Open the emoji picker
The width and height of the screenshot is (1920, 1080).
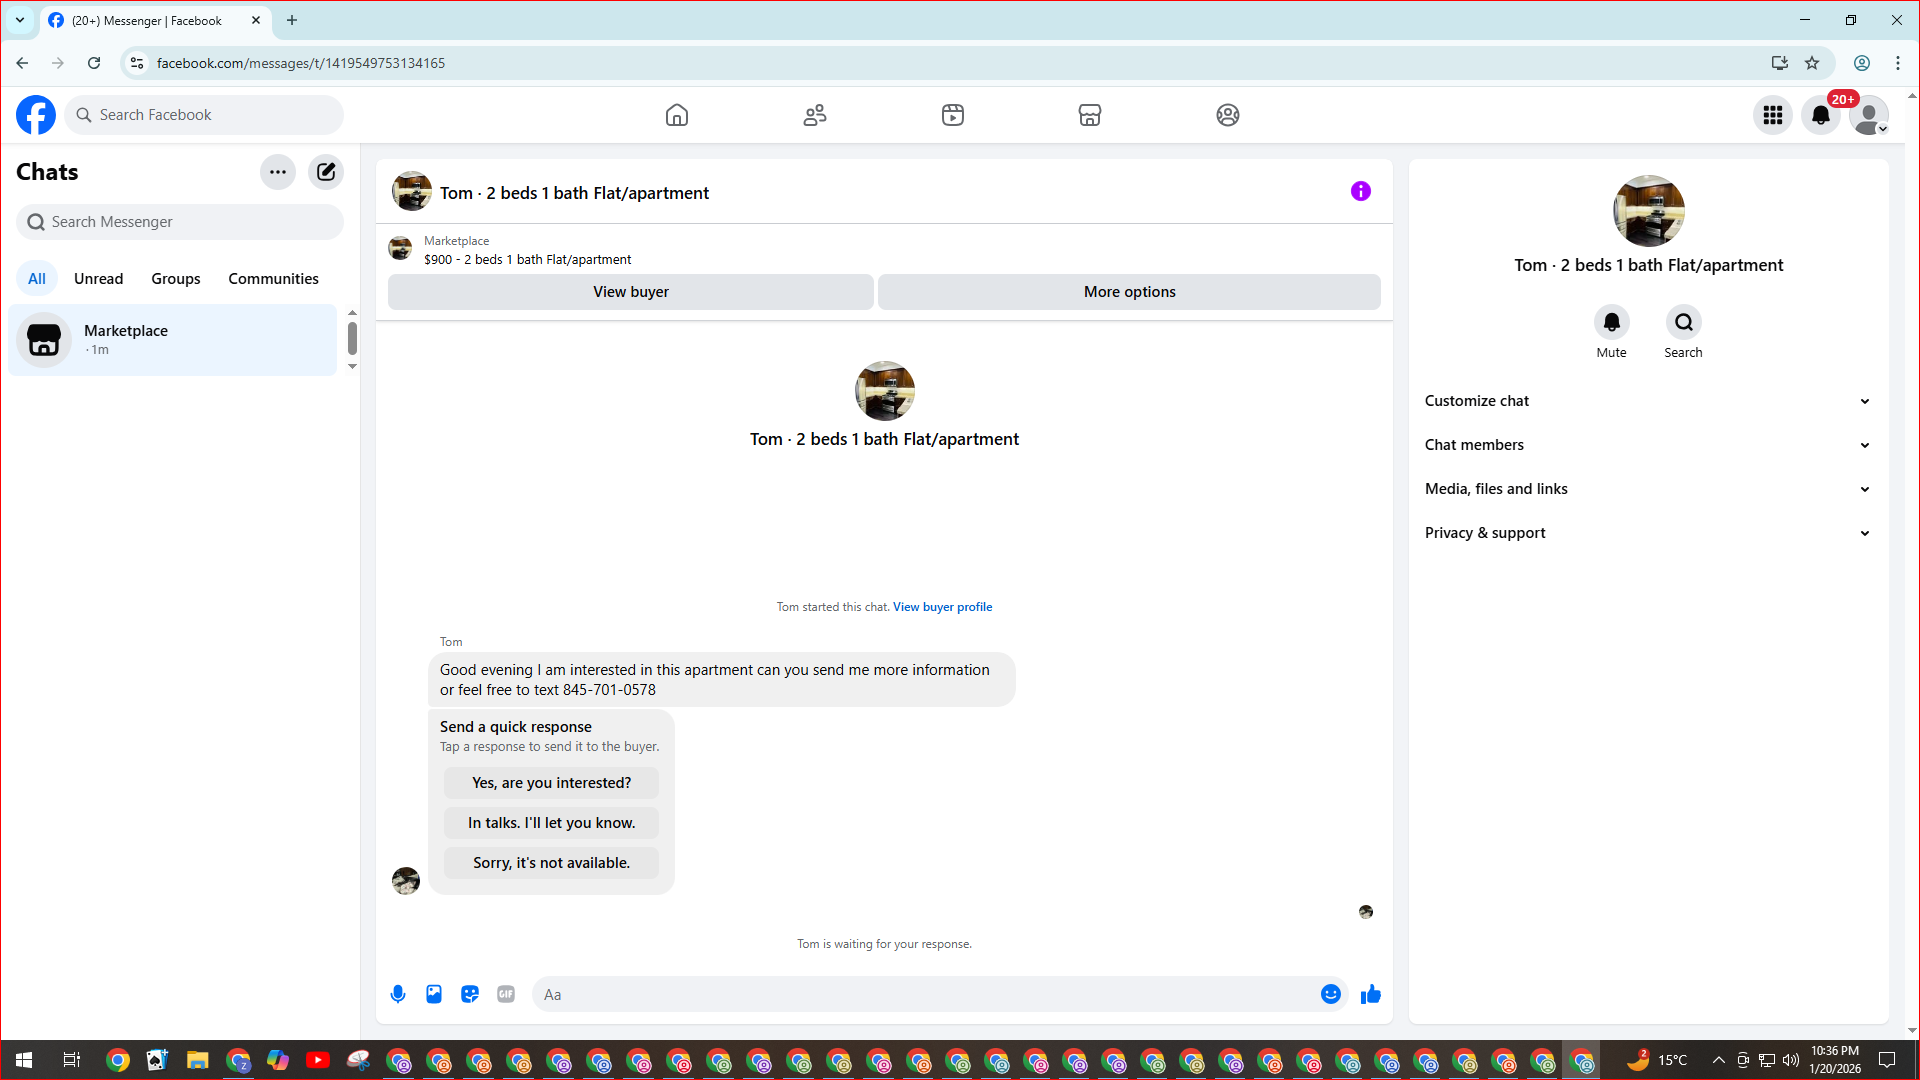pos(1331,994)
